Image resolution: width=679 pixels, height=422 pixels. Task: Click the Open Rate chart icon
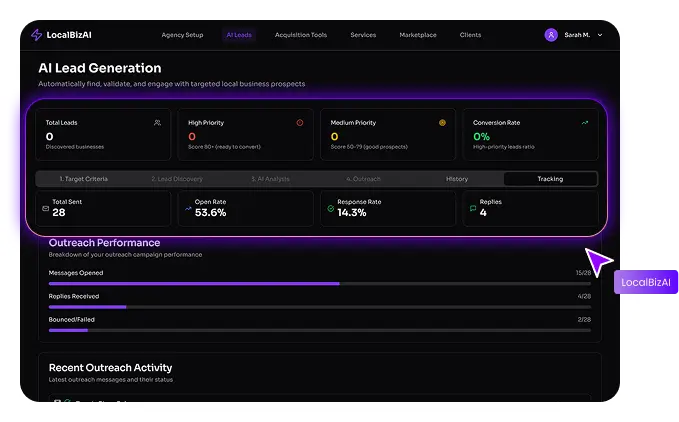coord(188,209)
